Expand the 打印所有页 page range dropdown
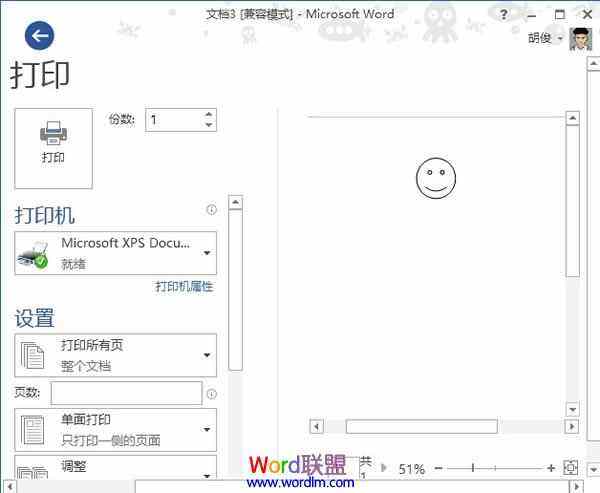The width and height of the screenshot is (600, 493). [116, 355]
